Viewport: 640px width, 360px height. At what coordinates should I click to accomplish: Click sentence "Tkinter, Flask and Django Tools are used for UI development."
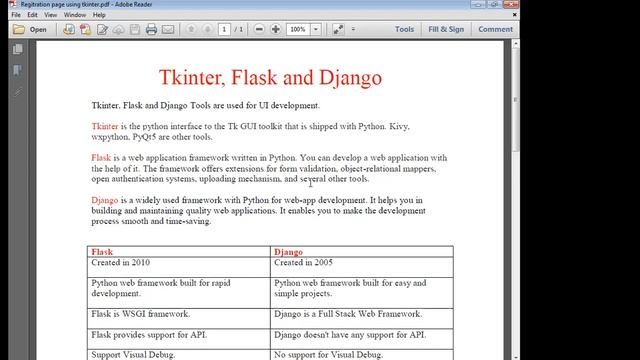tap(205, 105)
